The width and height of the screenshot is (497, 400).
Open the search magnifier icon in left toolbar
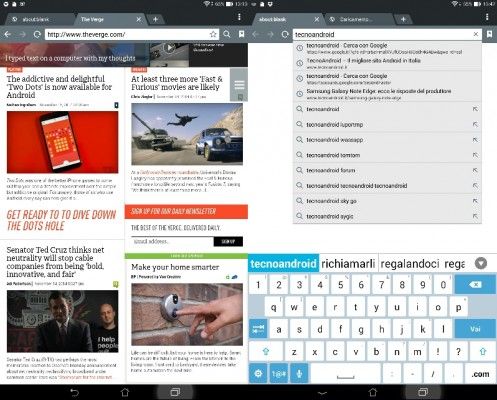click(227, 34)
